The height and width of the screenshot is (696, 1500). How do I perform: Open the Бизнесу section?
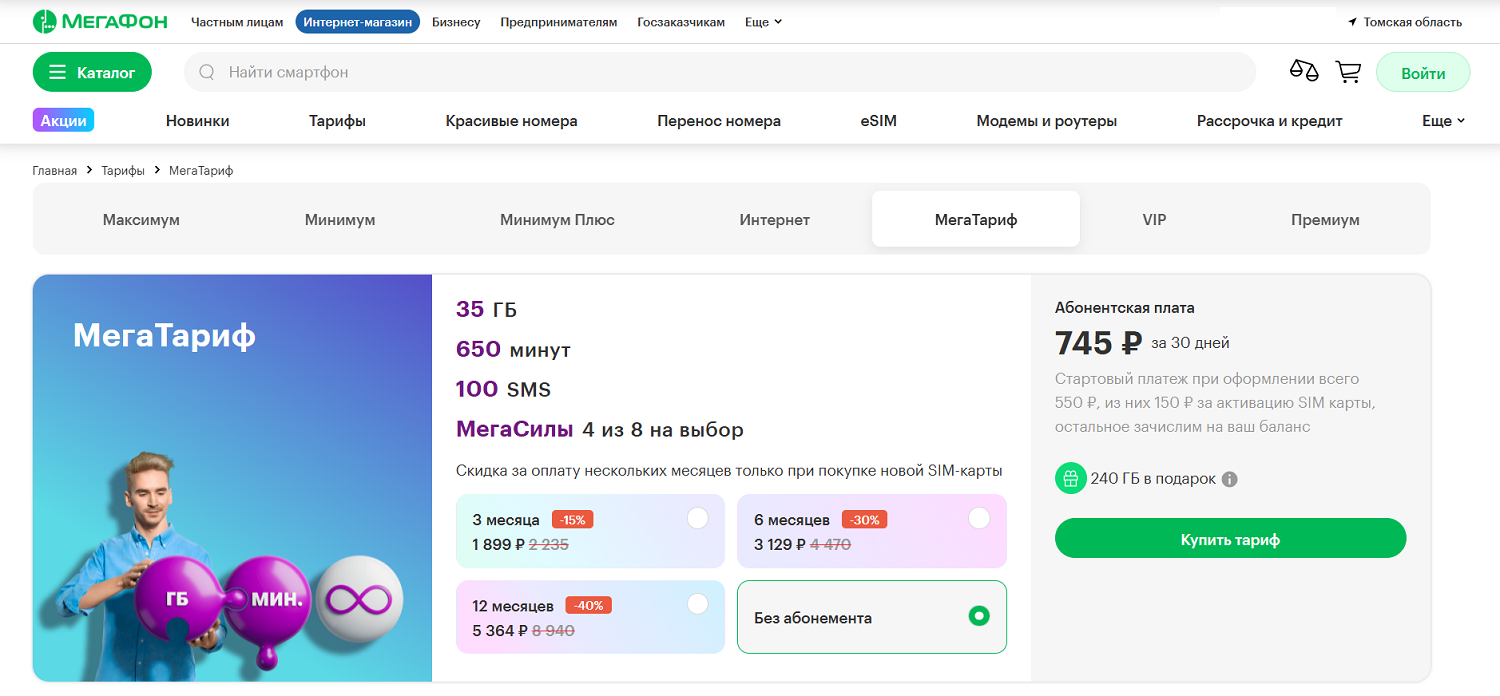pos(456,22)
